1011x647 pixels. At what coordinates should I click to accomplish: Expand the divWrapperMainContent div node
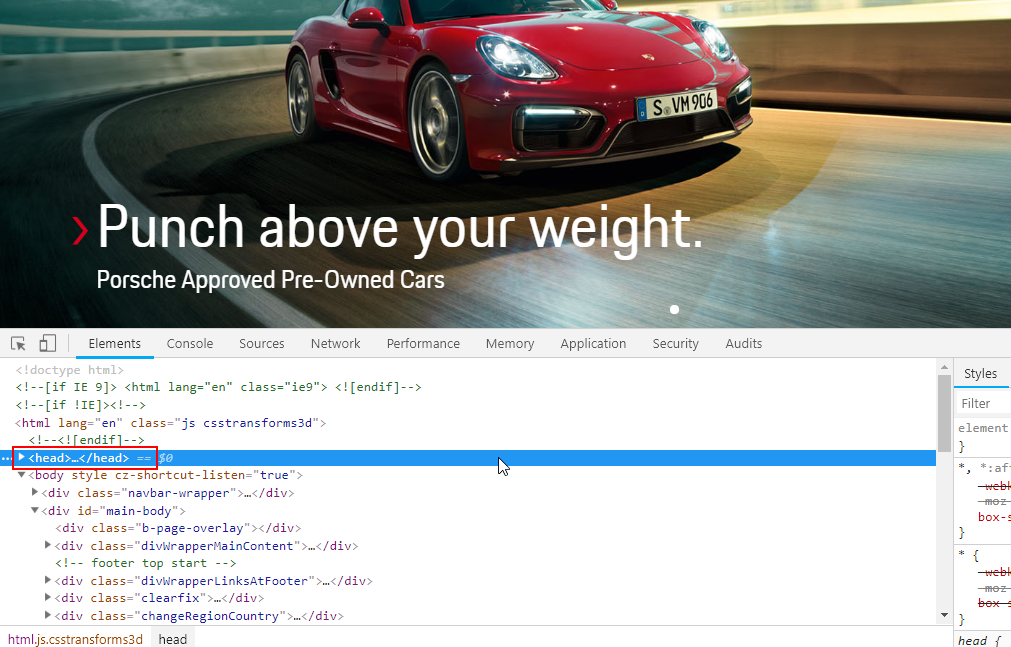47,545
